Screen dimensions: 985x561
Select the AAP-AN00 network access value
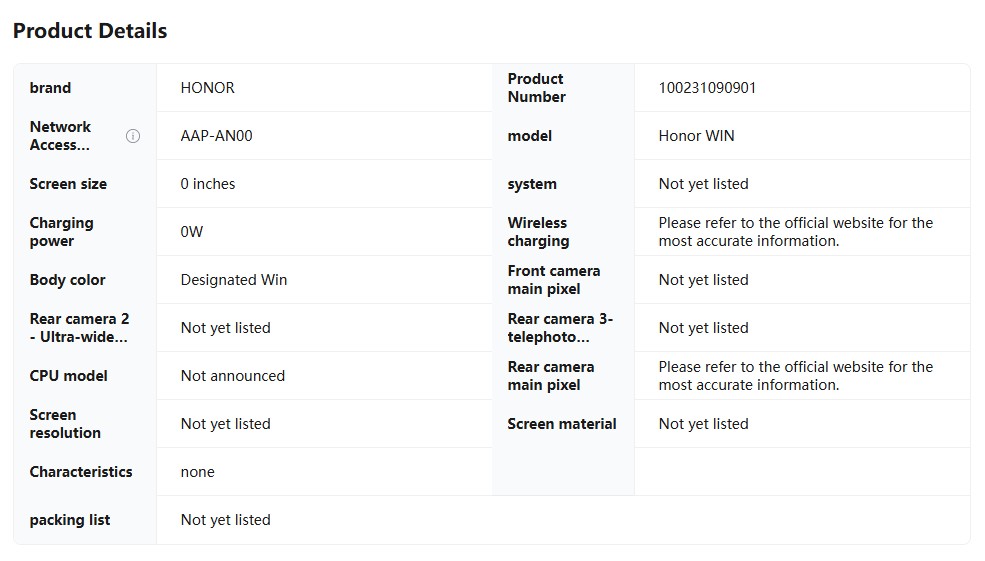click(216, 136)
